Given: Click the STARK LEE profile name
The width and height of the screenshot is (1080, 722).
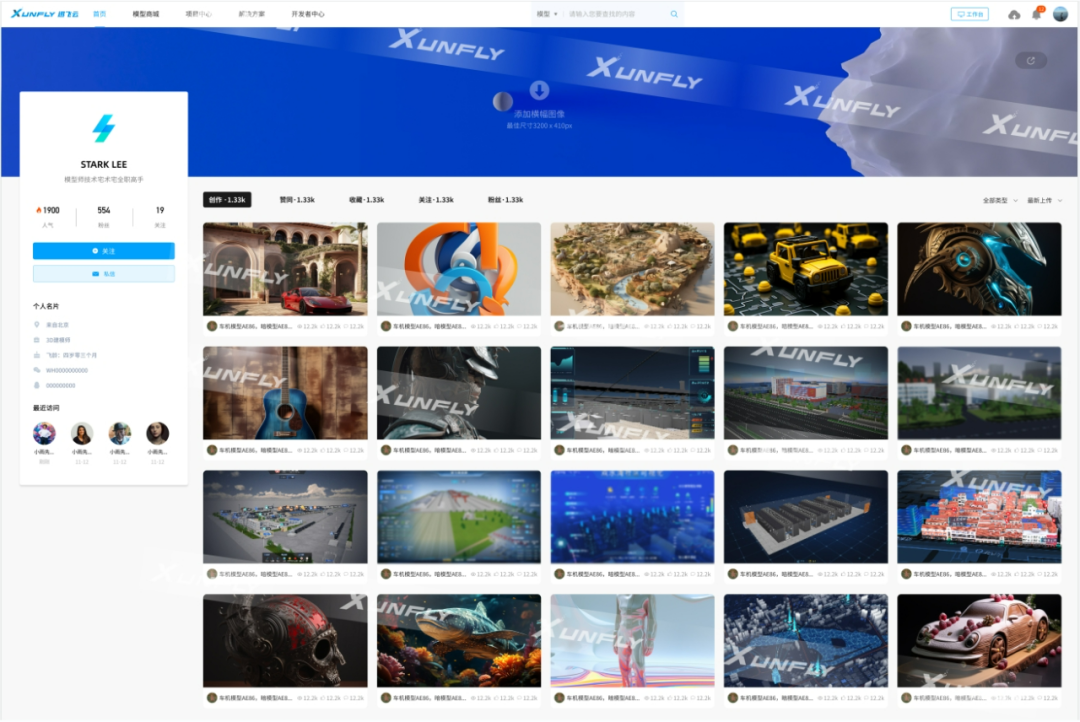Looking at the screenshot, I should [x=103, y=164].
